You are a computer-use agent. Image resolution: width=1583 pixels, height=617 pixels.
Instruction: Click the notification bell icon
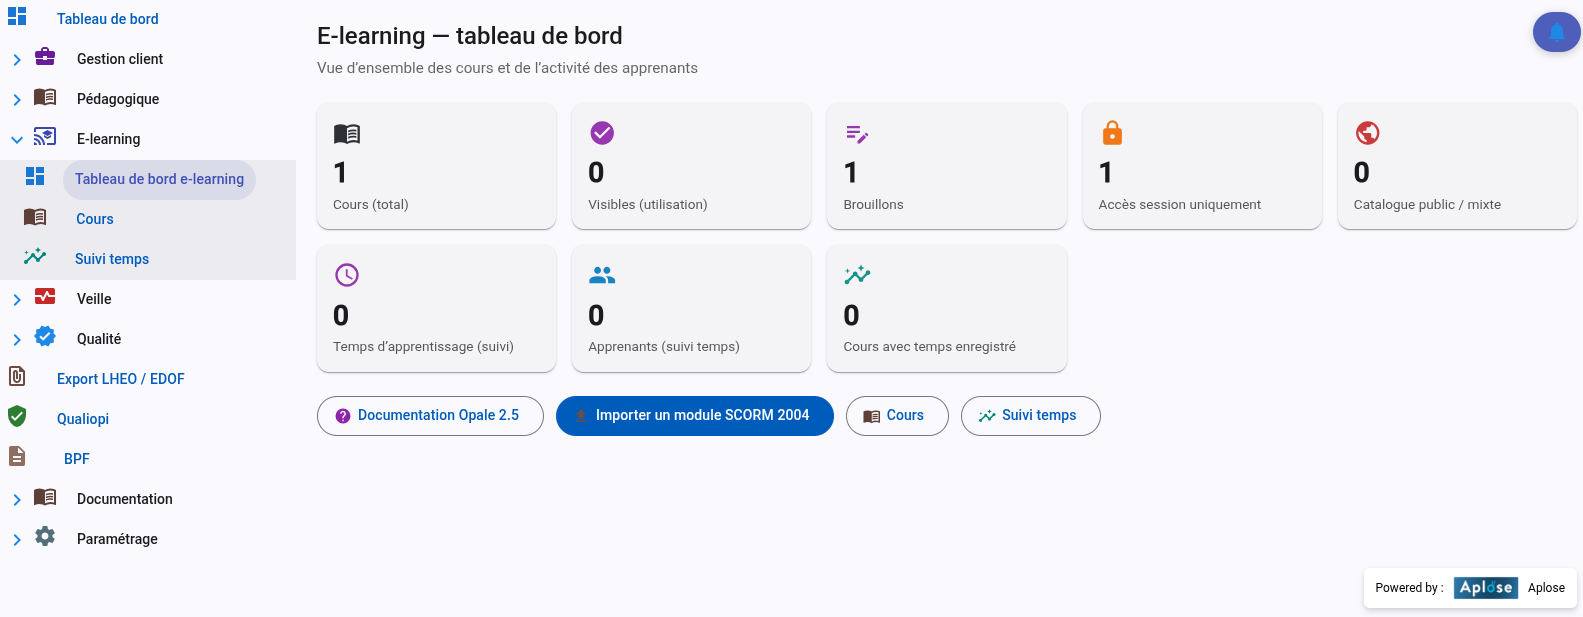tap(1556, 32)
